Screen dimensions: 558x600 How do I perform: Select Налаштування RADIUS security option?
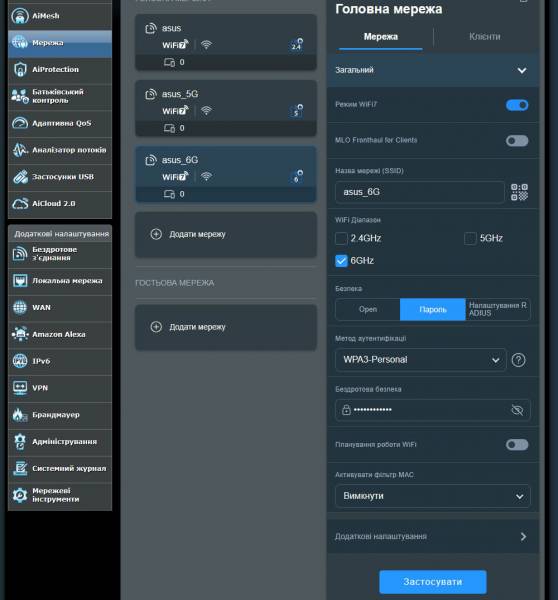498,309
